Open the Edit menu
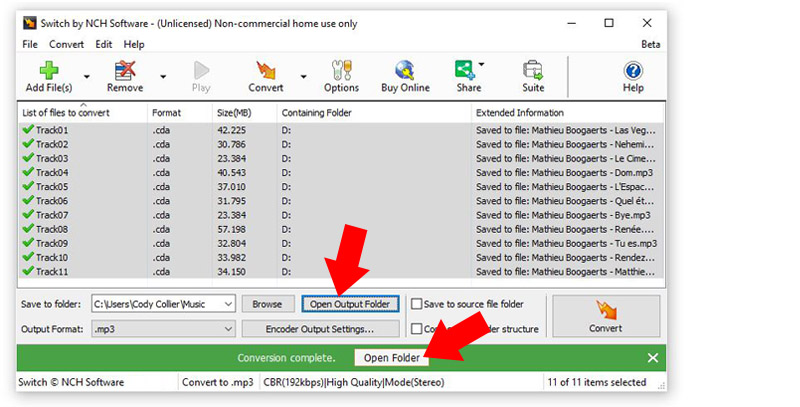The image size is (800, 407). point(104,44)
